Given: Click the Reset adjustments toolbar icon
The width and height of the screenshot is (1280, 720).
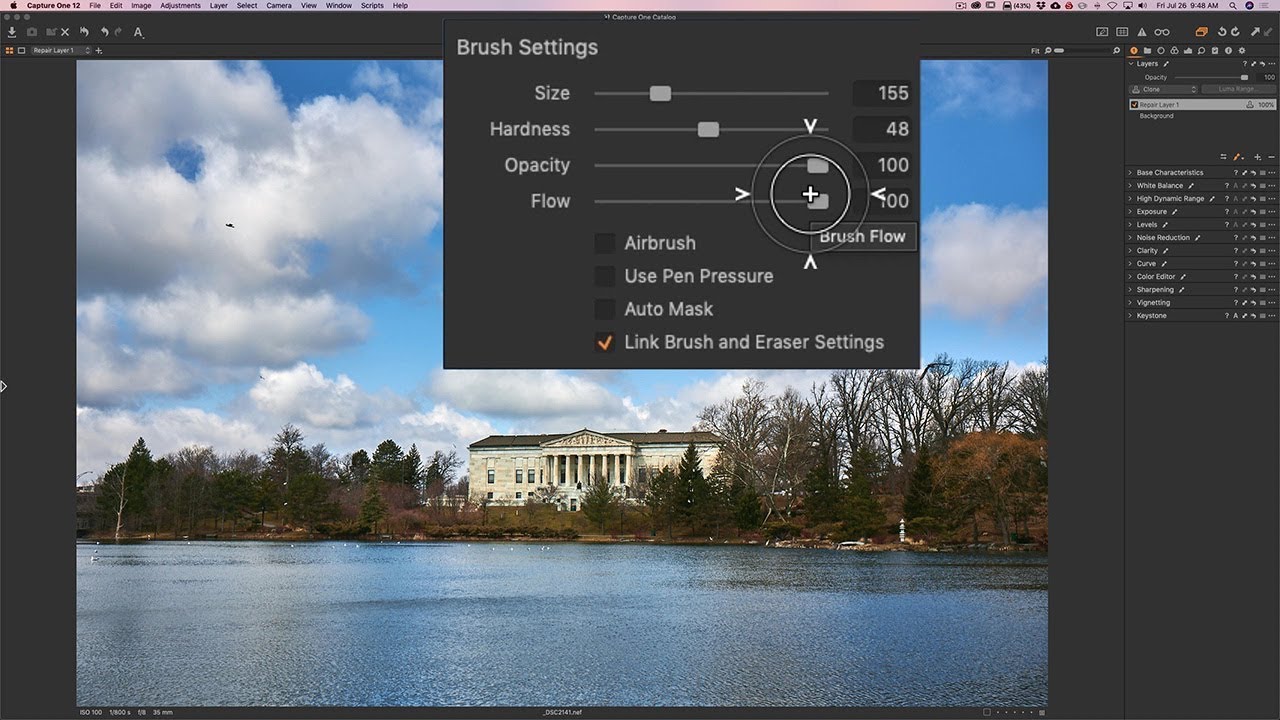Looking at the screenshot, I should click(x=84, y=32).
